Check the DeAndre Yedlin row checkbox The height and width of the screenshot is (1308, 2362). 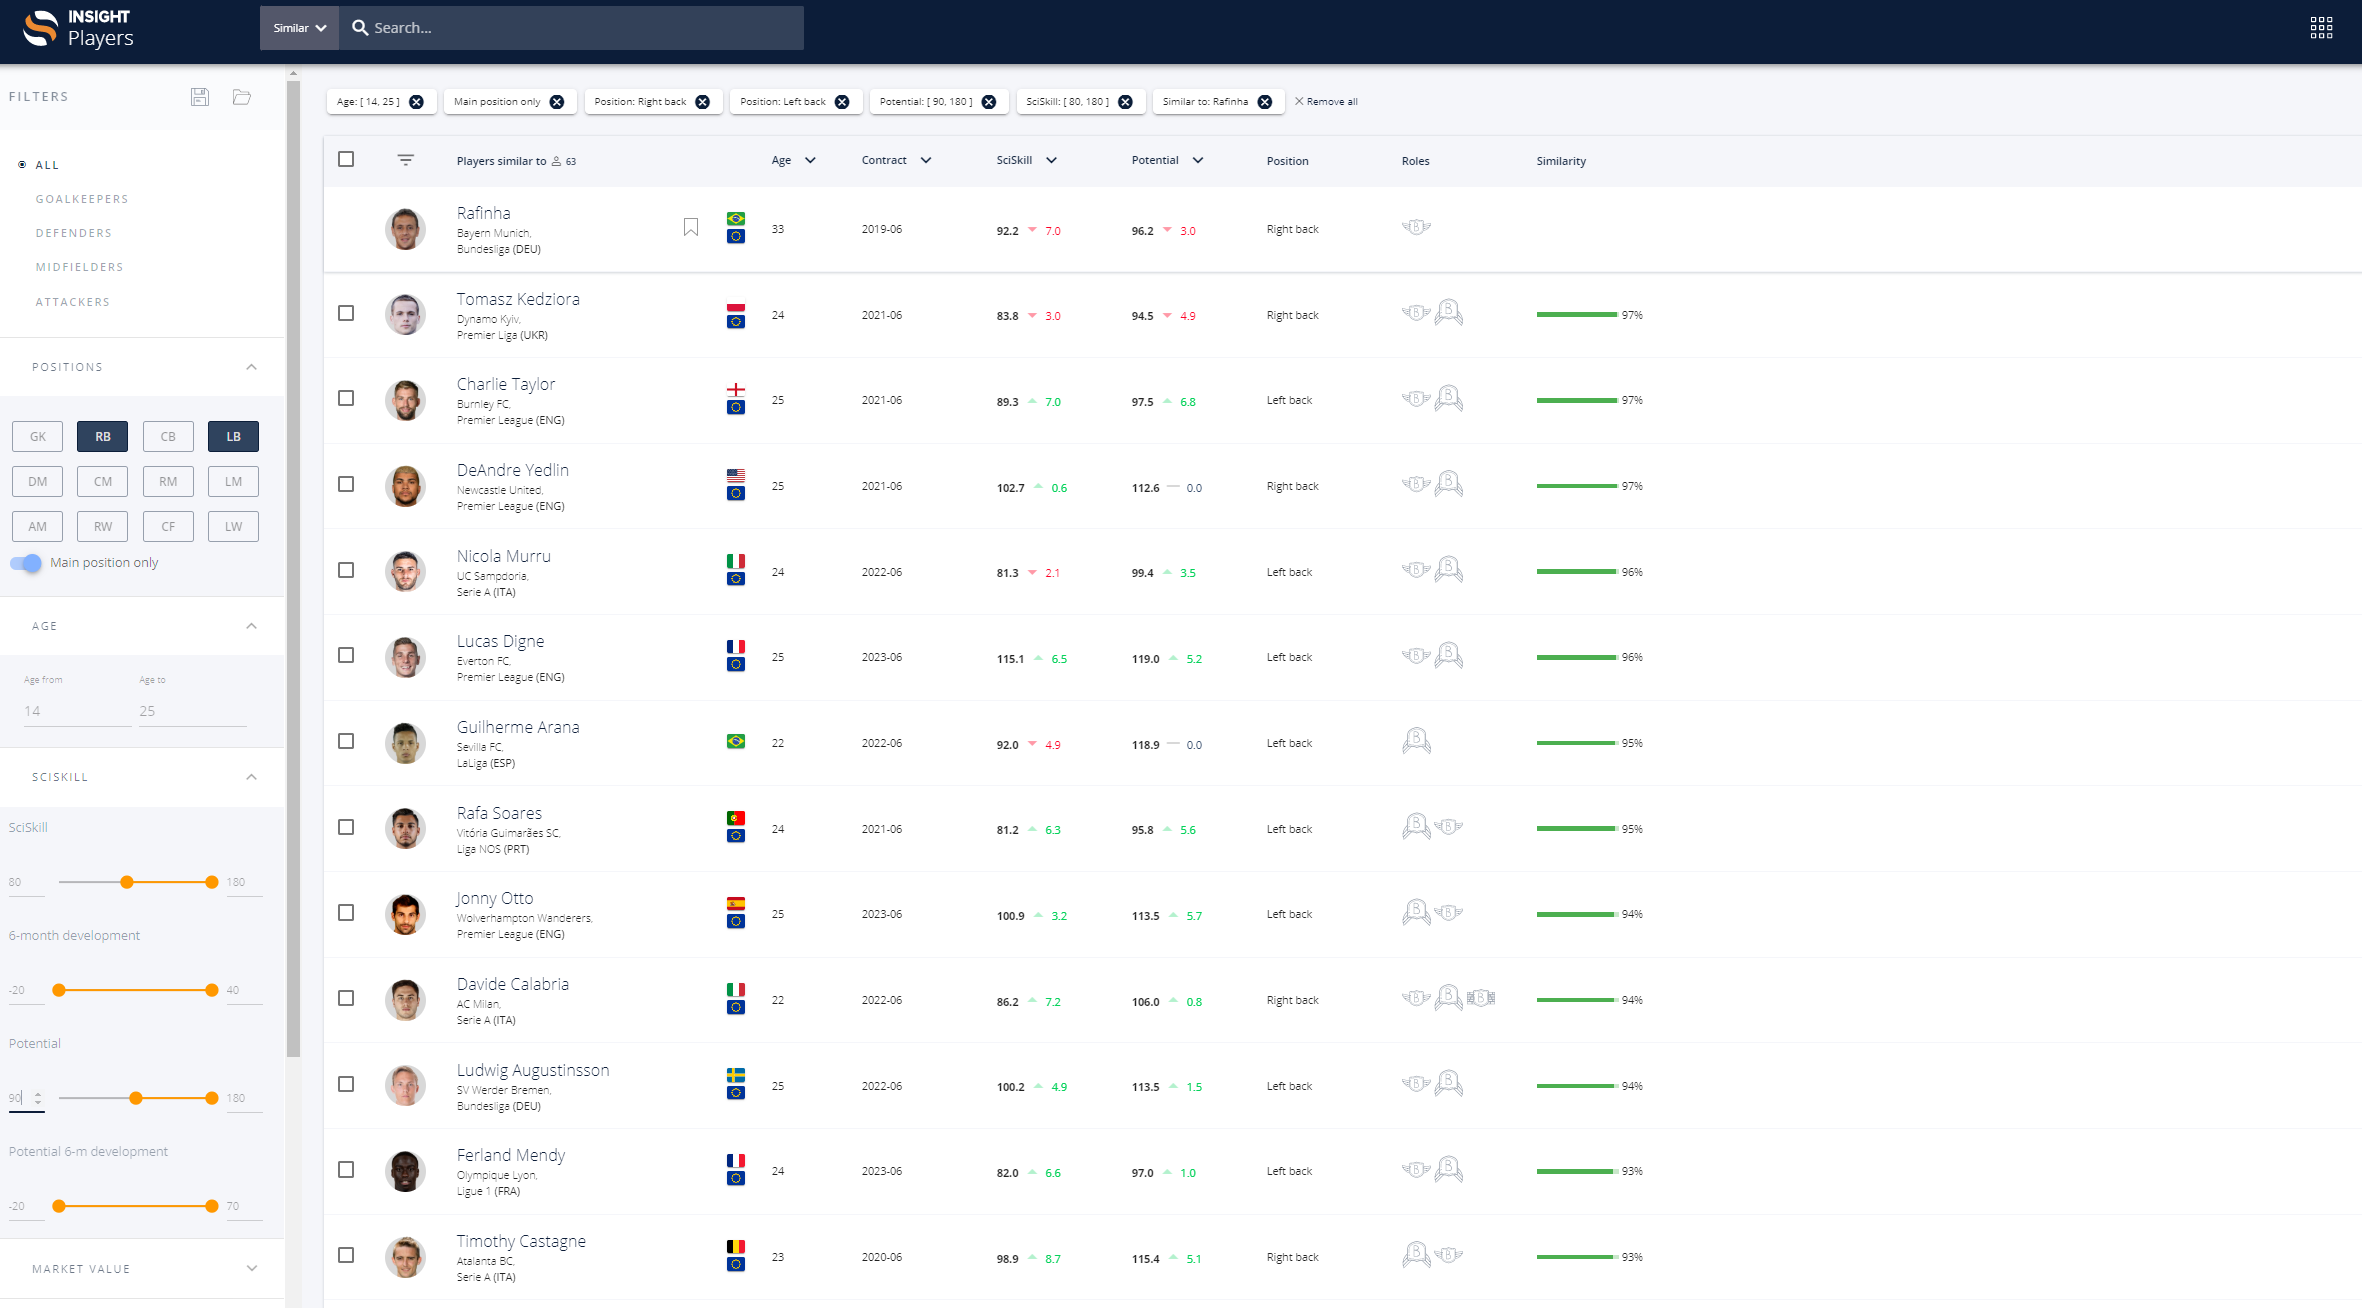coord(346,484)
